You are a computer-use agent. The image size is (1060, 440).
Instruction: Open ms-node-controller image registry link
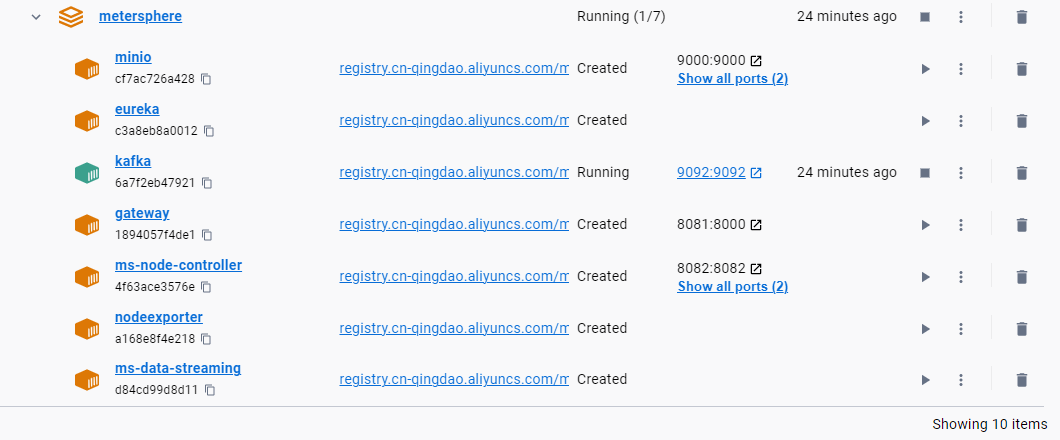click(454, 276)
